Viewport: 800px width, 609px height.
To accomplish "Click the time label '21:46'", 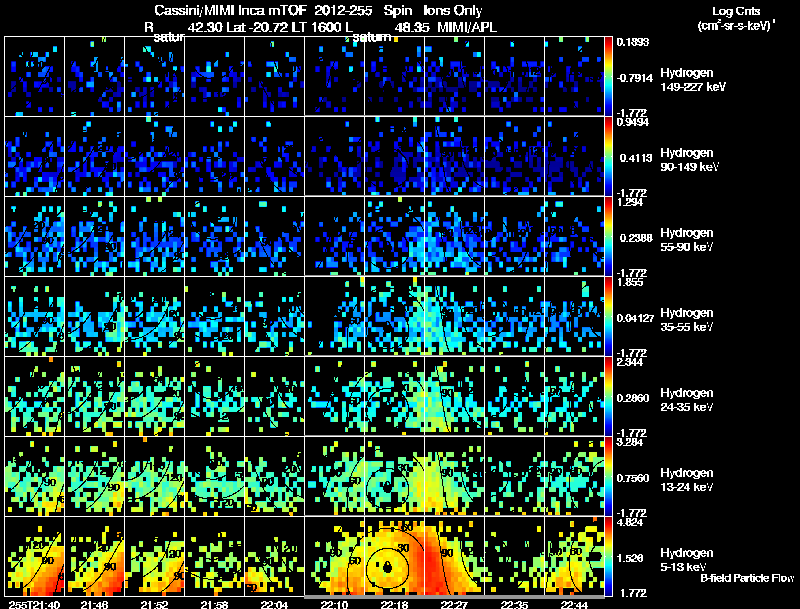I will pos(94,604).
